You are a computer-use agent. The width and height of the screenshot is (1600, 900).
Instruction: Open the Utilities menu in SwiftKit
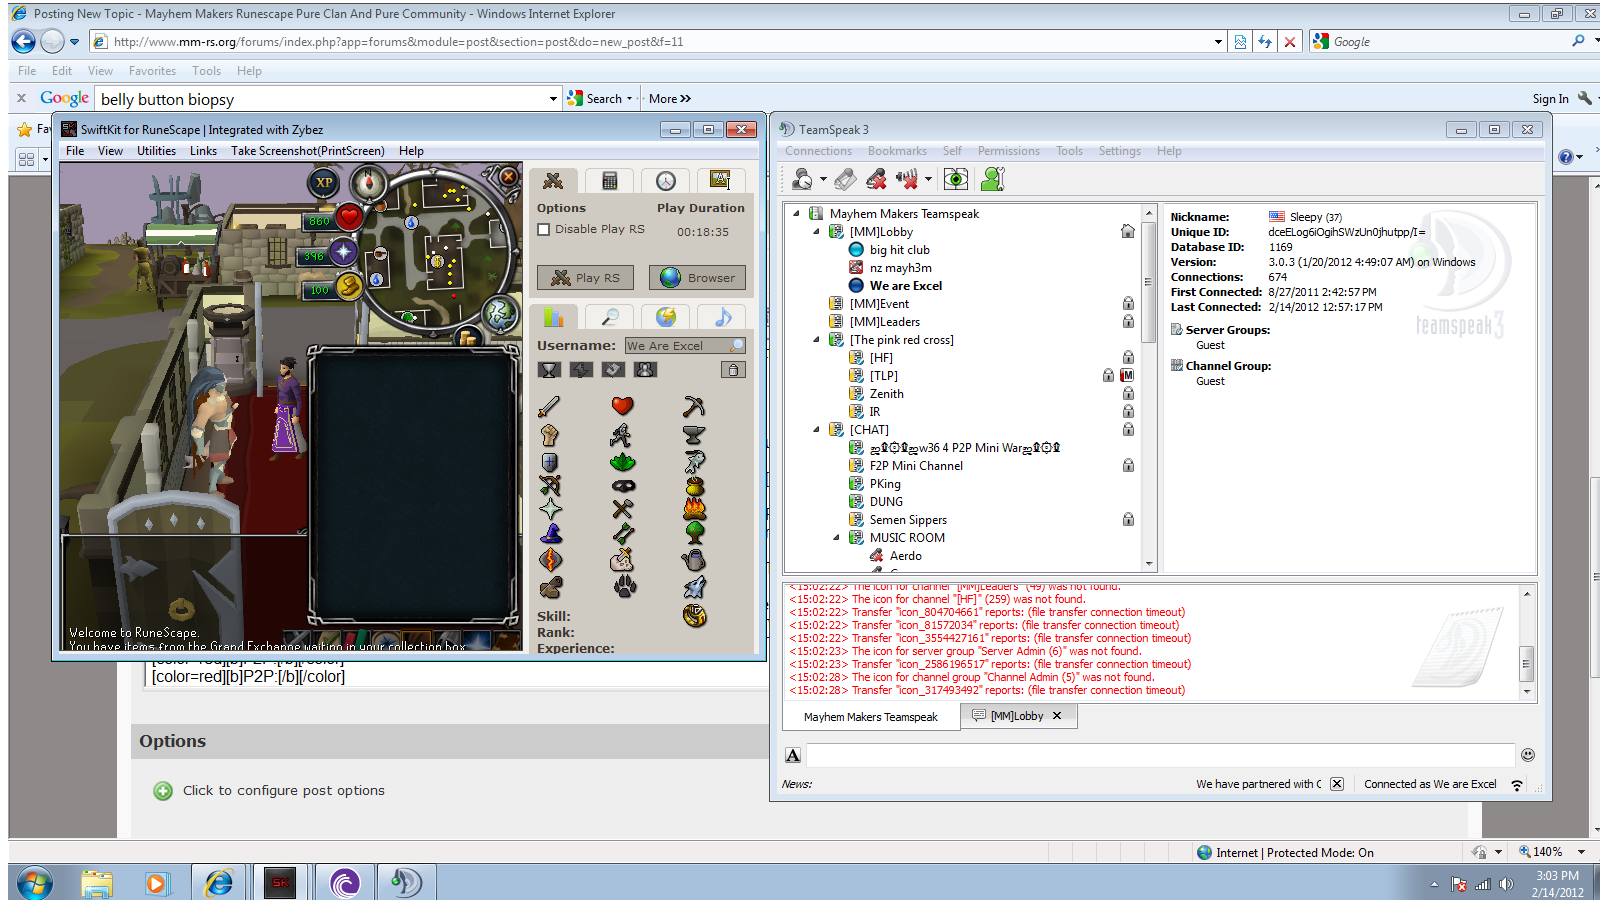(x=156, y=151)
